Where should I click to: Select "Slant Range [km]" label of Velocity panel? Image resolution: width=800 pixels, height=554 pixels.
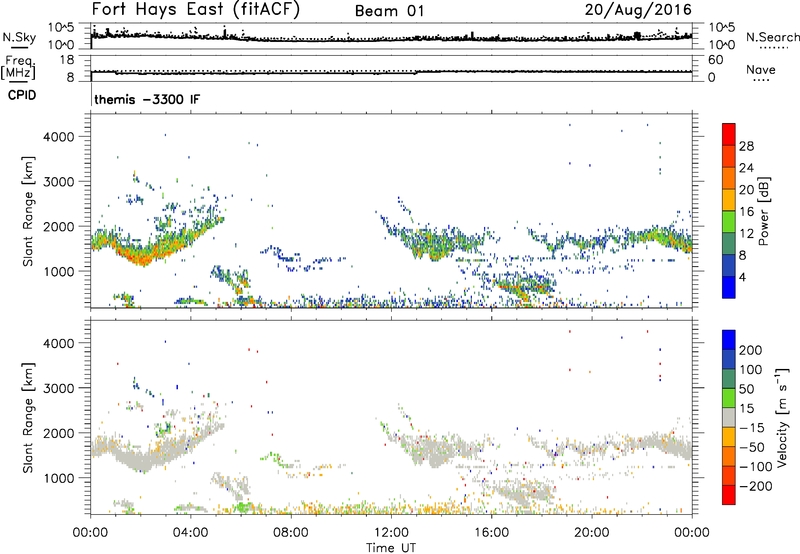click(28, 418)
